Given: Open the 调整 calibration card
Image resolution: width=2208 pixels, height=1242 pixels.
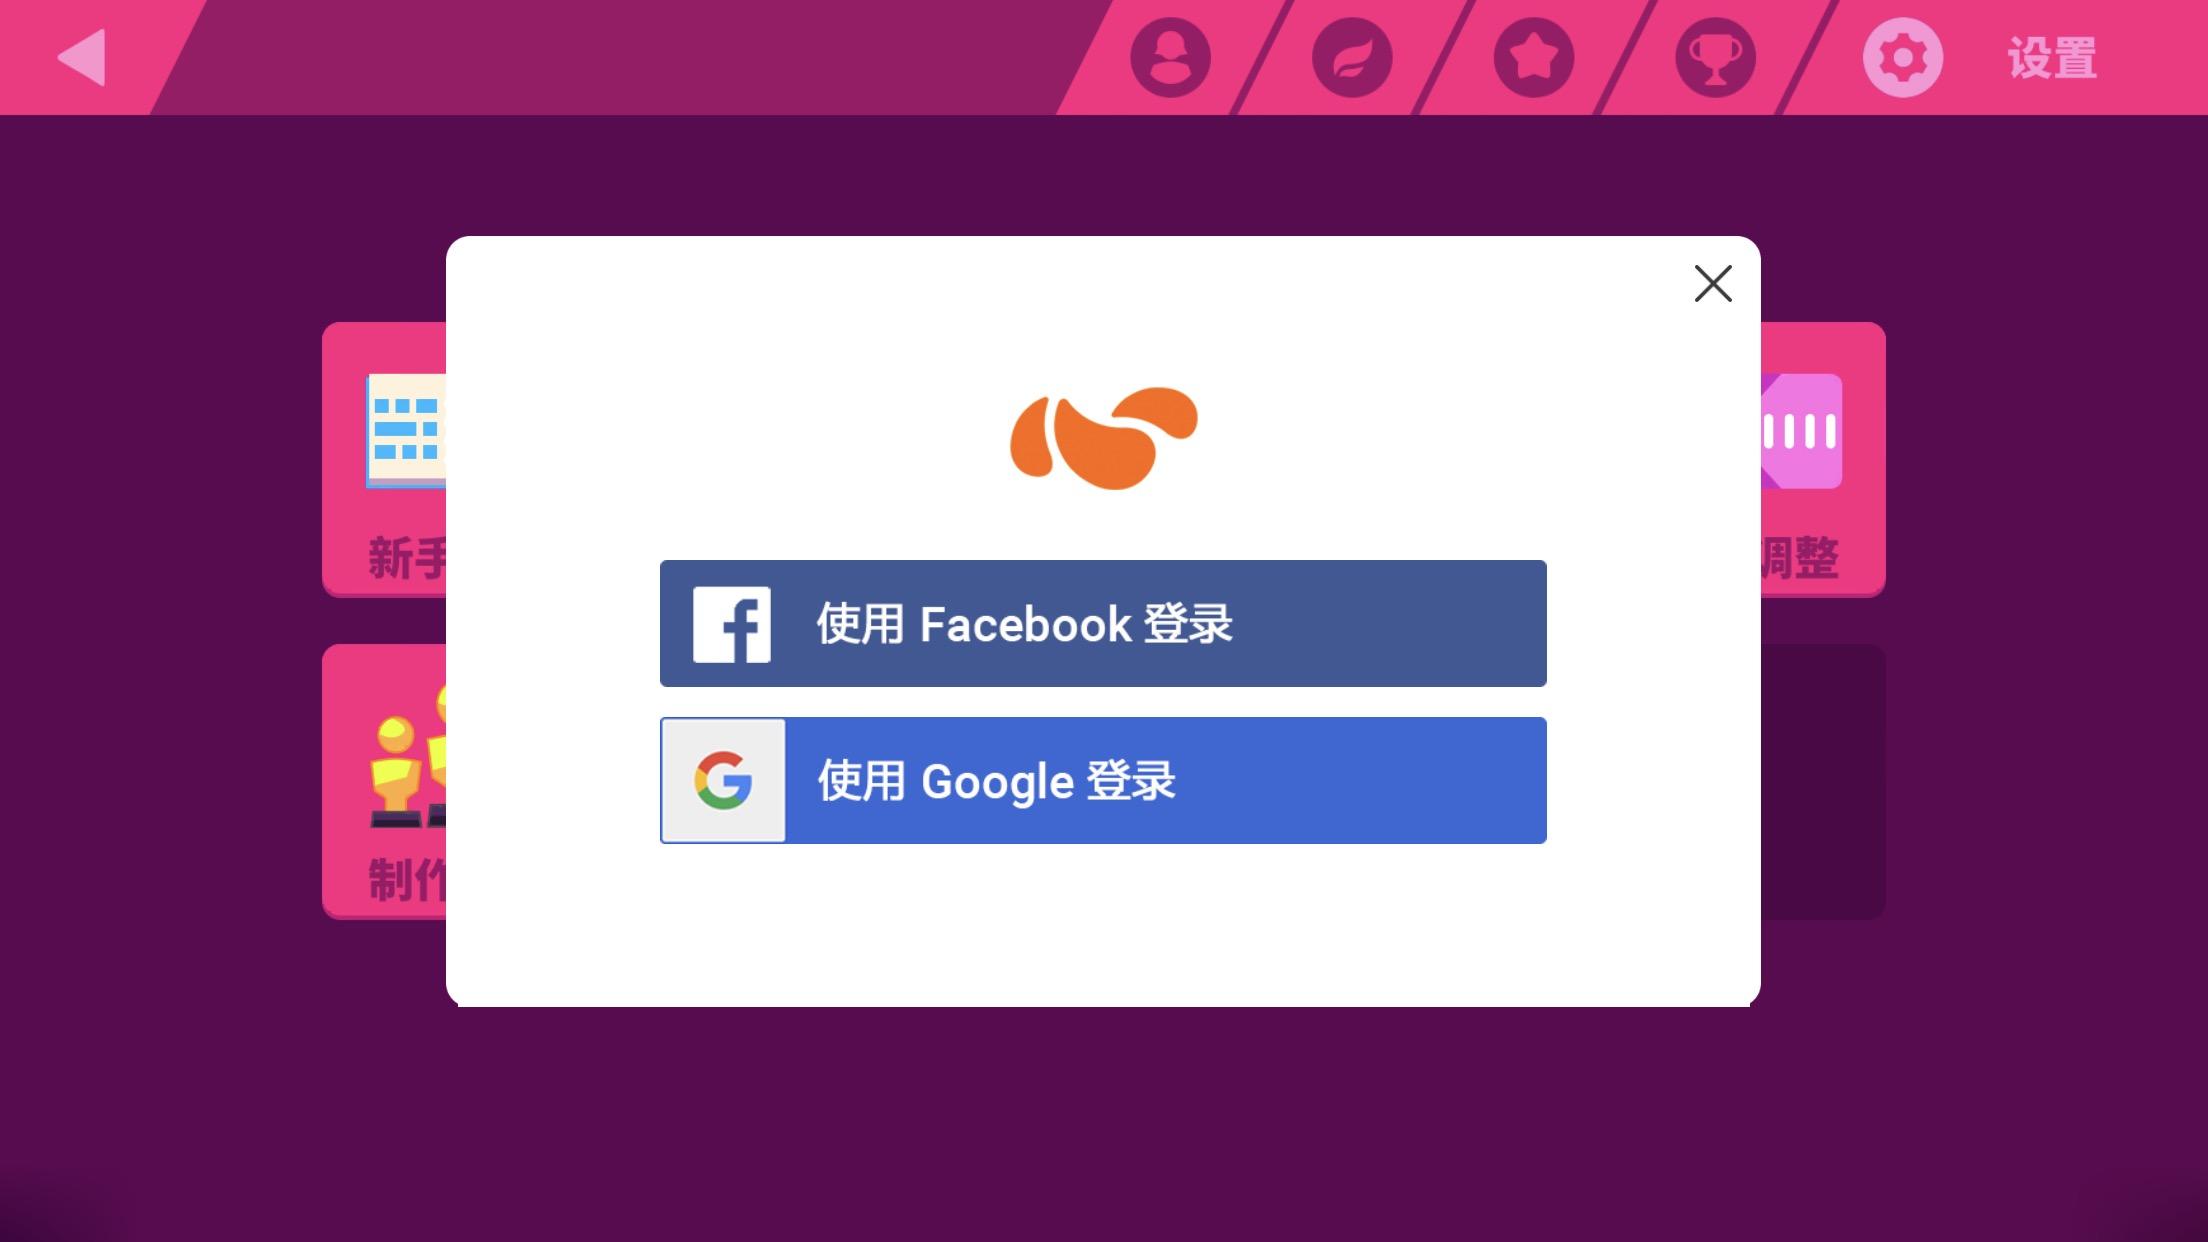Looking at the screenshot, I should coord(1822,459).
